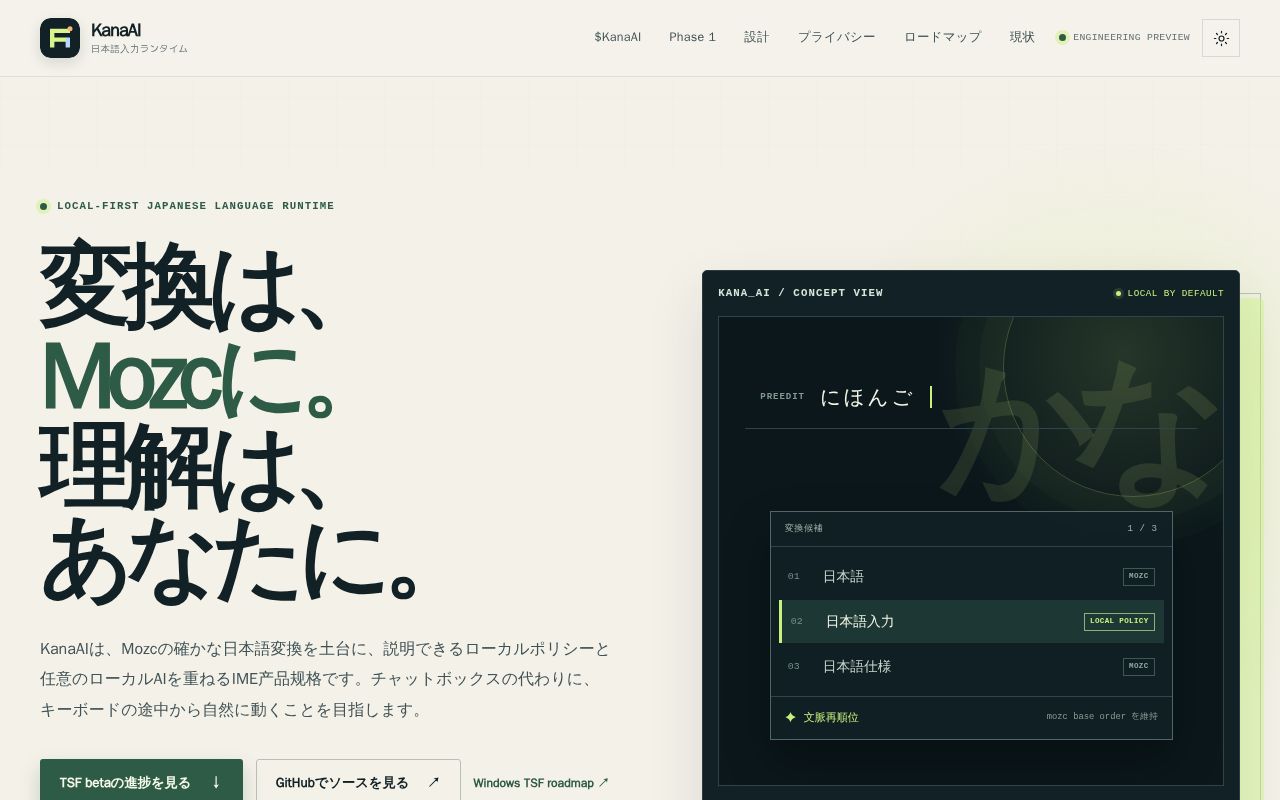The image size is (1280, 800).
Task: Open the GitHubでソースを見る button
Action: pyautogui.click(x=358, y=782)
